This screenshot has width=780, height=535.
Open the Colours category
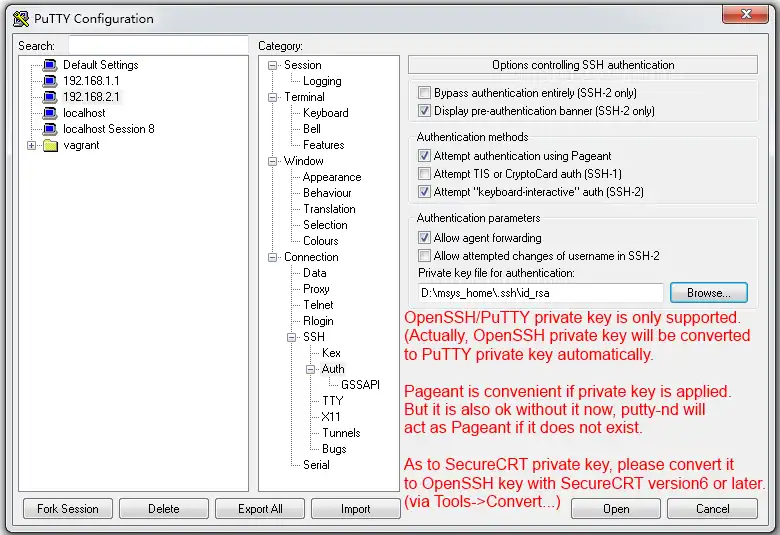tap(321, 241)
